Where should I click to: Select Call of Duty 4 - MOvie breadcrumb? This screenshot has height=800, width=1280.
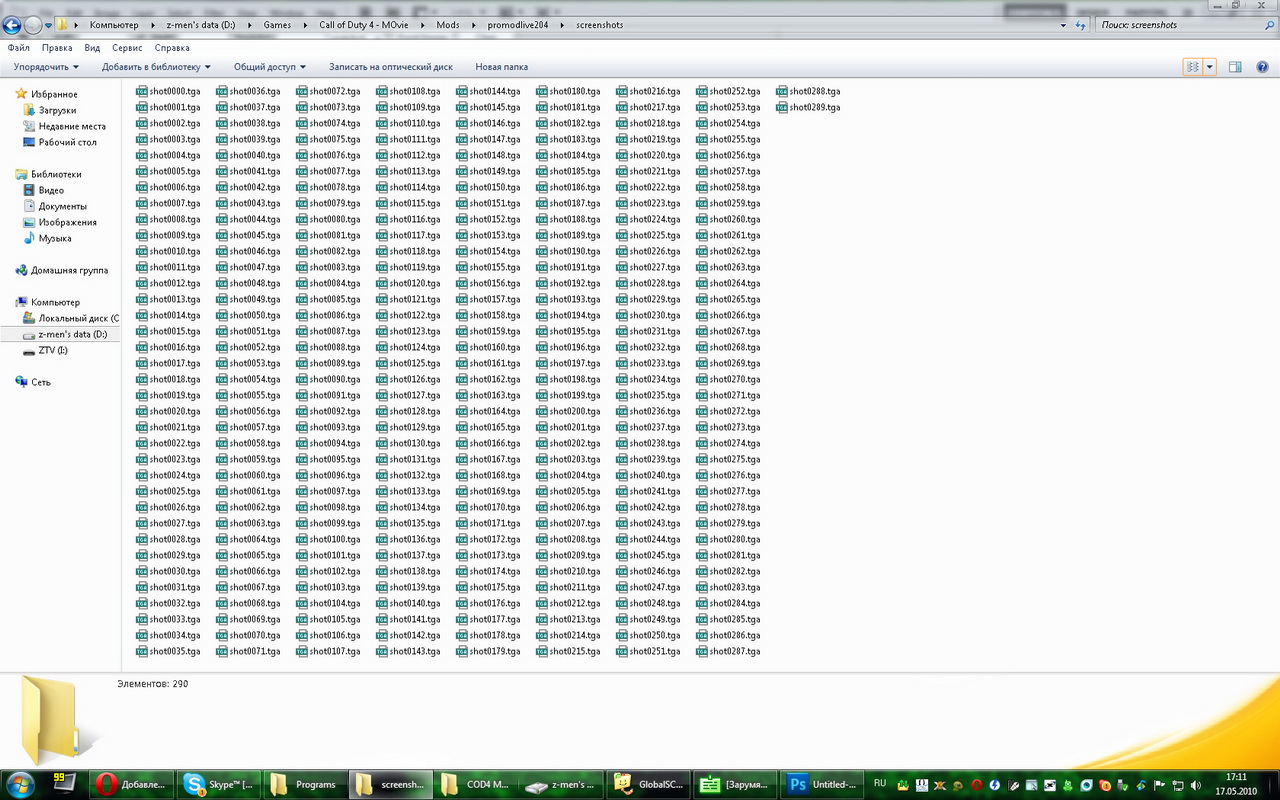click(364, 25)
